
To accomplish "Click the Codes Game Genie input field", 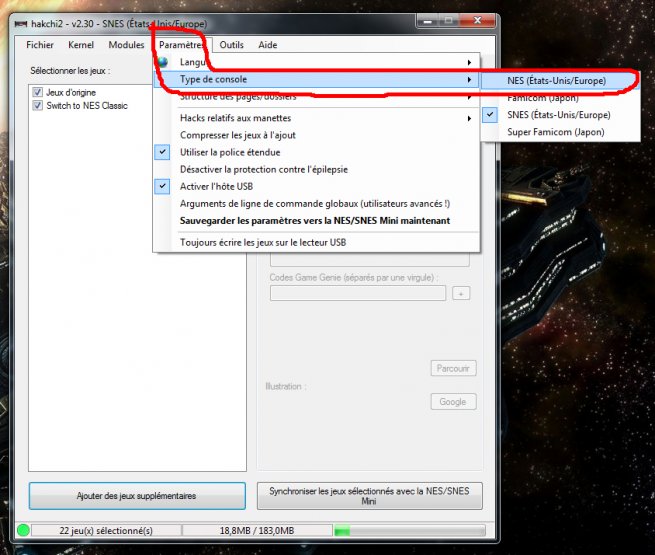I will tap(358, 293).
